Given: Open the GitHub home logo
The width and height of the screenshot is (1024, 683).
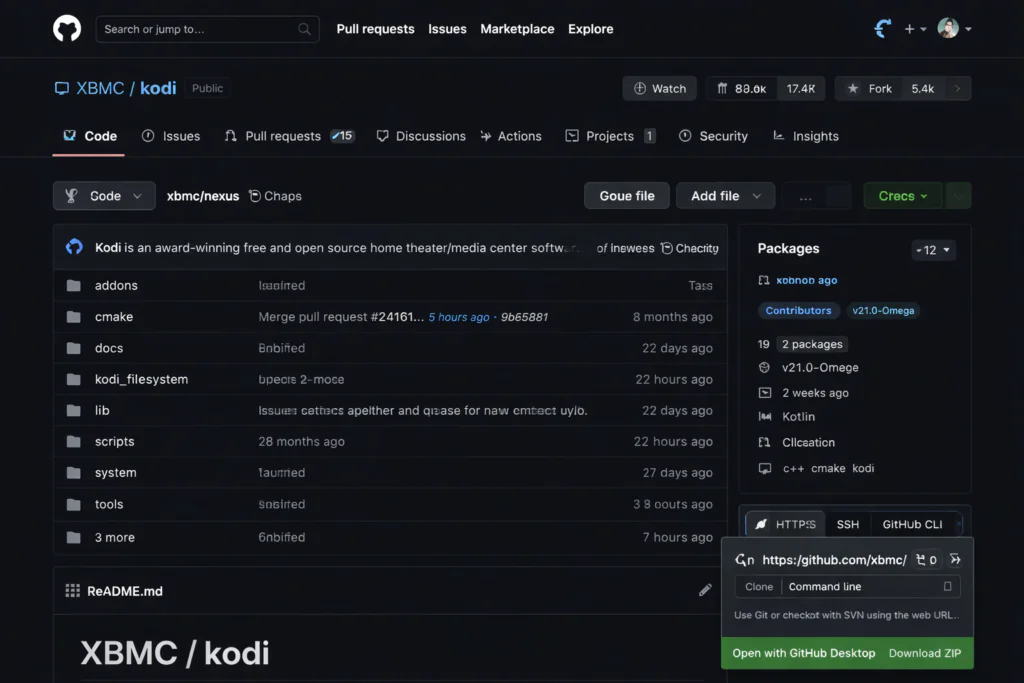Looking at the screenshot, I should (67, 29).
